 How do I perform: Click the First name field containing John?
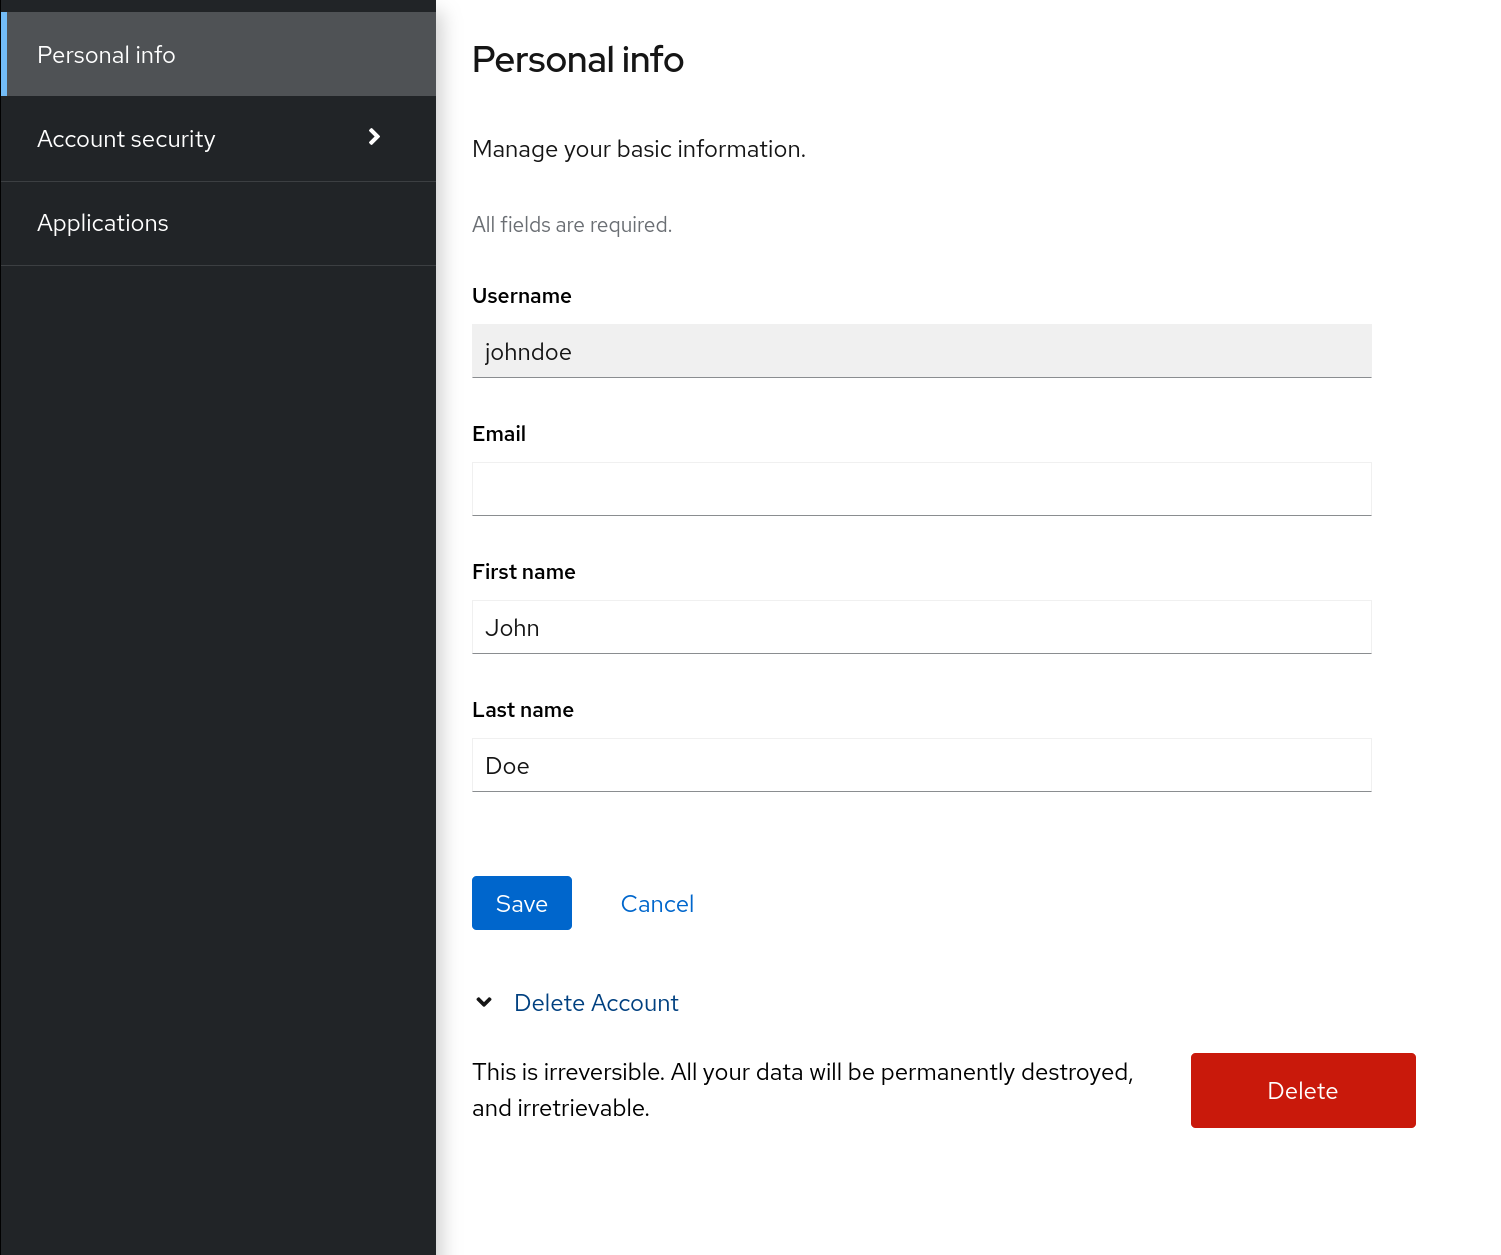click(920, 627)
